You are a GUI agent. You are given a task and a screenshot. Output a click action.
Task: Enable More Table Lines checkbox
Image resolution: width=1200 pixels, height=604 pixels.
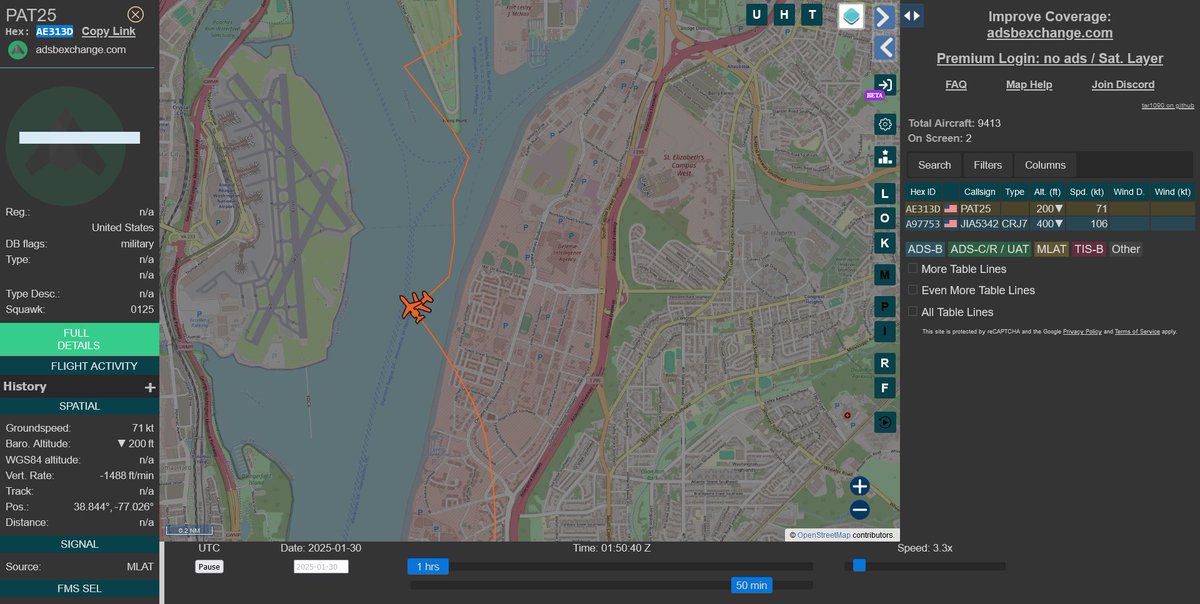coord(913,269)
